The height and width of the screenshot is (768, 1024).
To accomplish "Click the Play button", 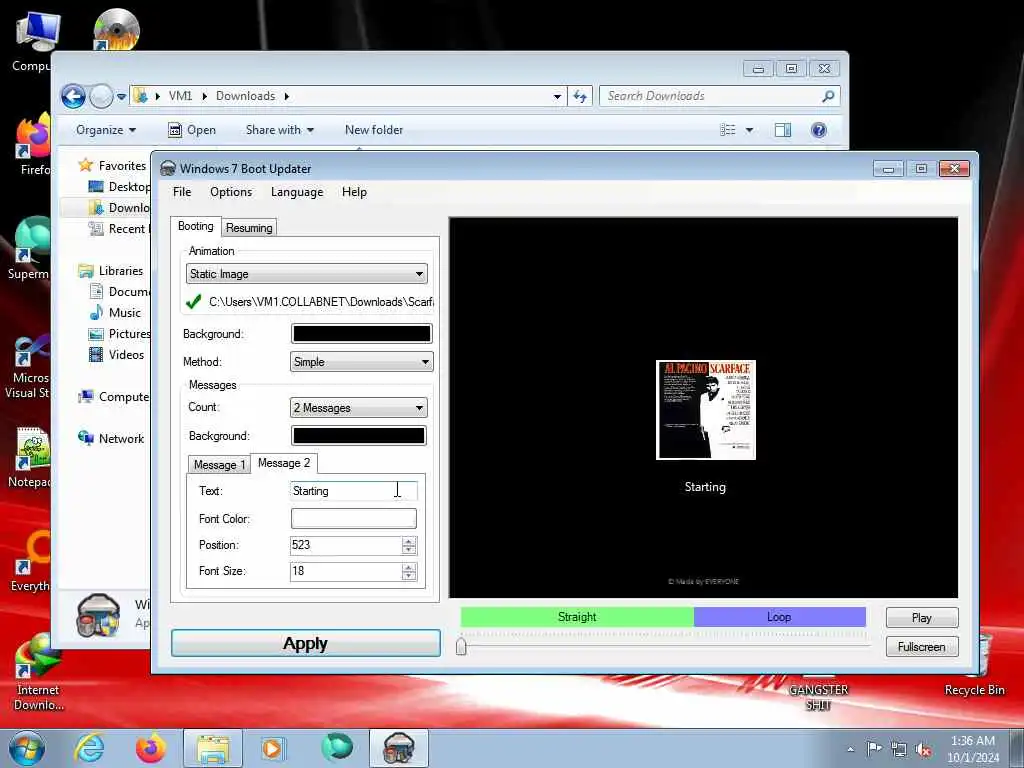I will click(x=921, y=618).
